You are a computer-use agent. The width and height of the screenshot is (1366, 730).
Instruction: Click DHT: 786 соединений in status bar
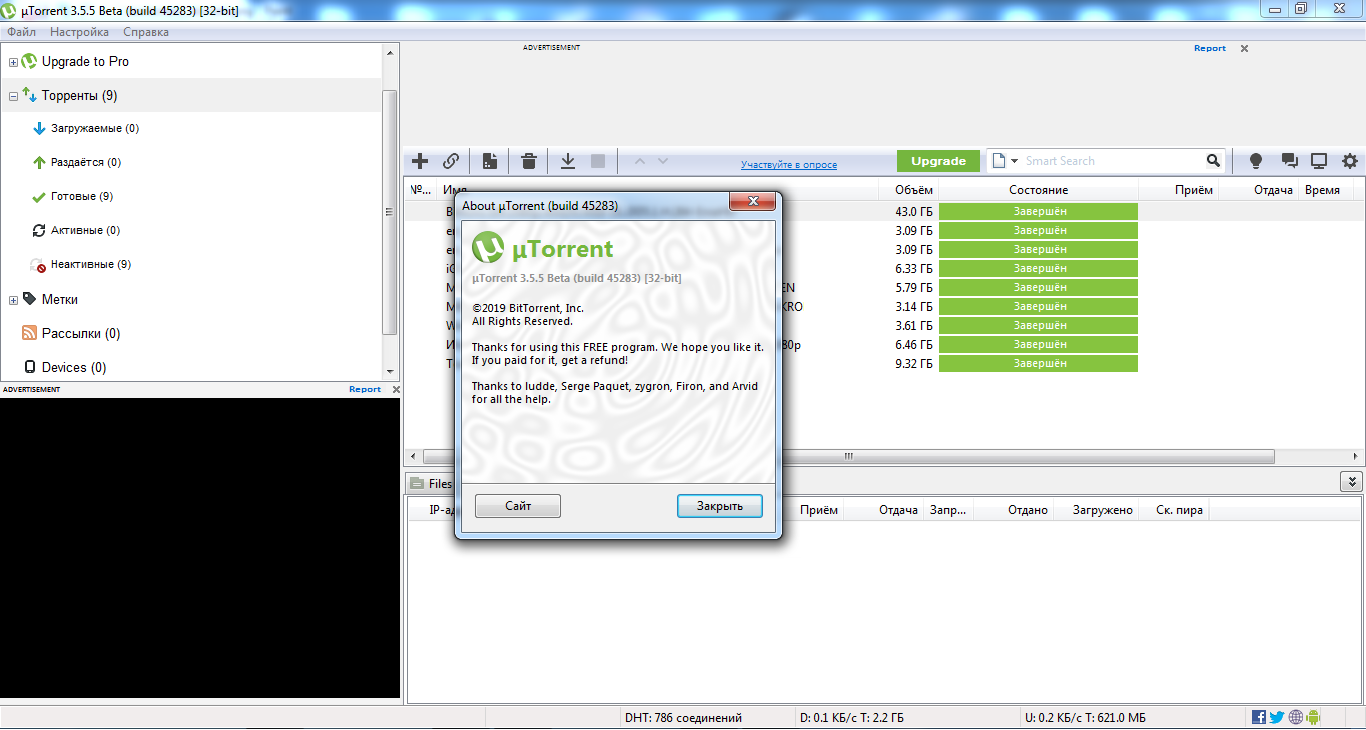click(683, 718)
